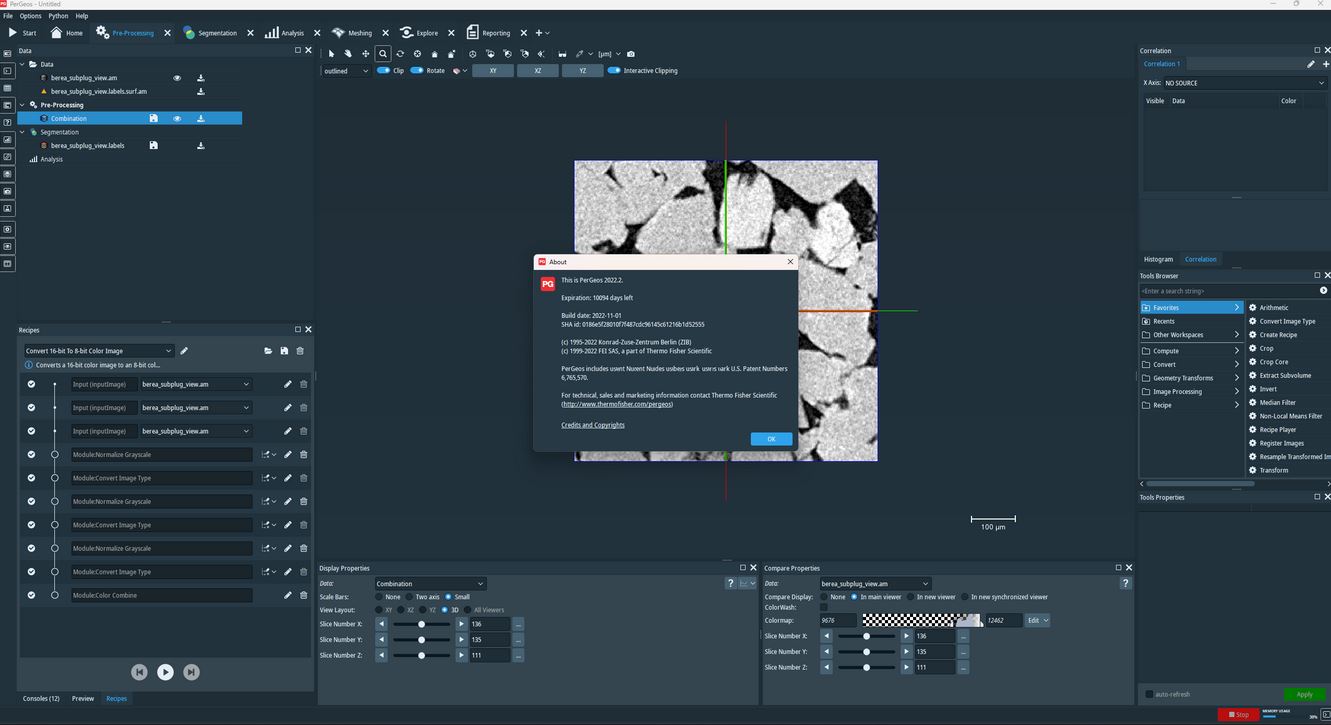
Task: Click the Apply button
Action: [x=1304, y=694]
